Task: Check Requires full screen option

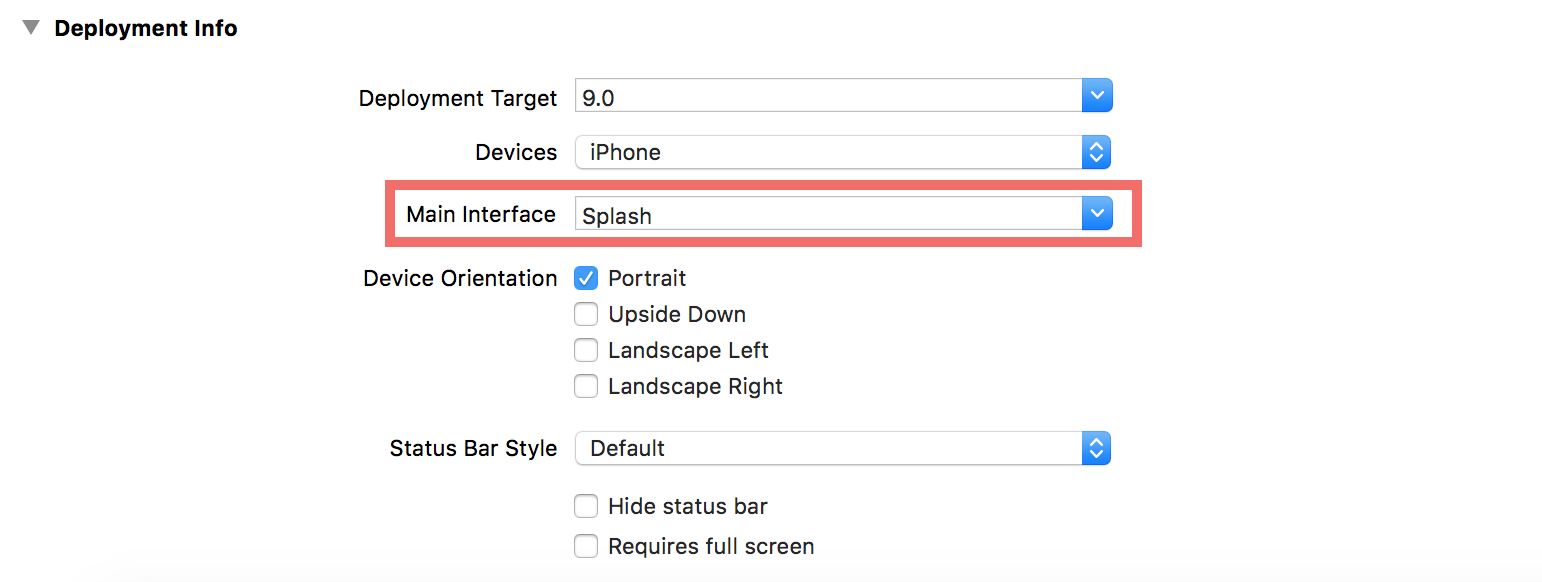Action: click(x=586, y=546)
